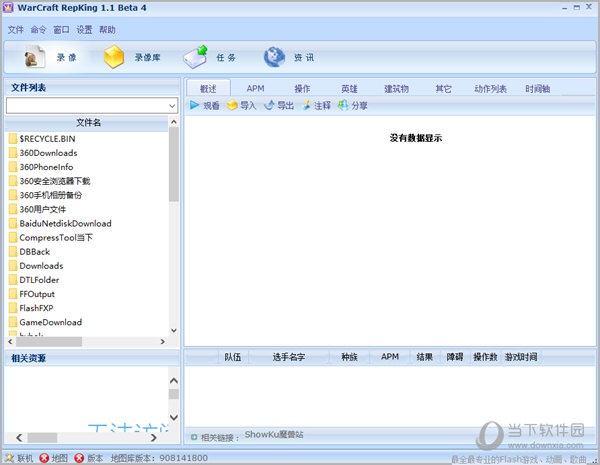Click the file list scroll up arrow
600x465 pixels.
174,122
